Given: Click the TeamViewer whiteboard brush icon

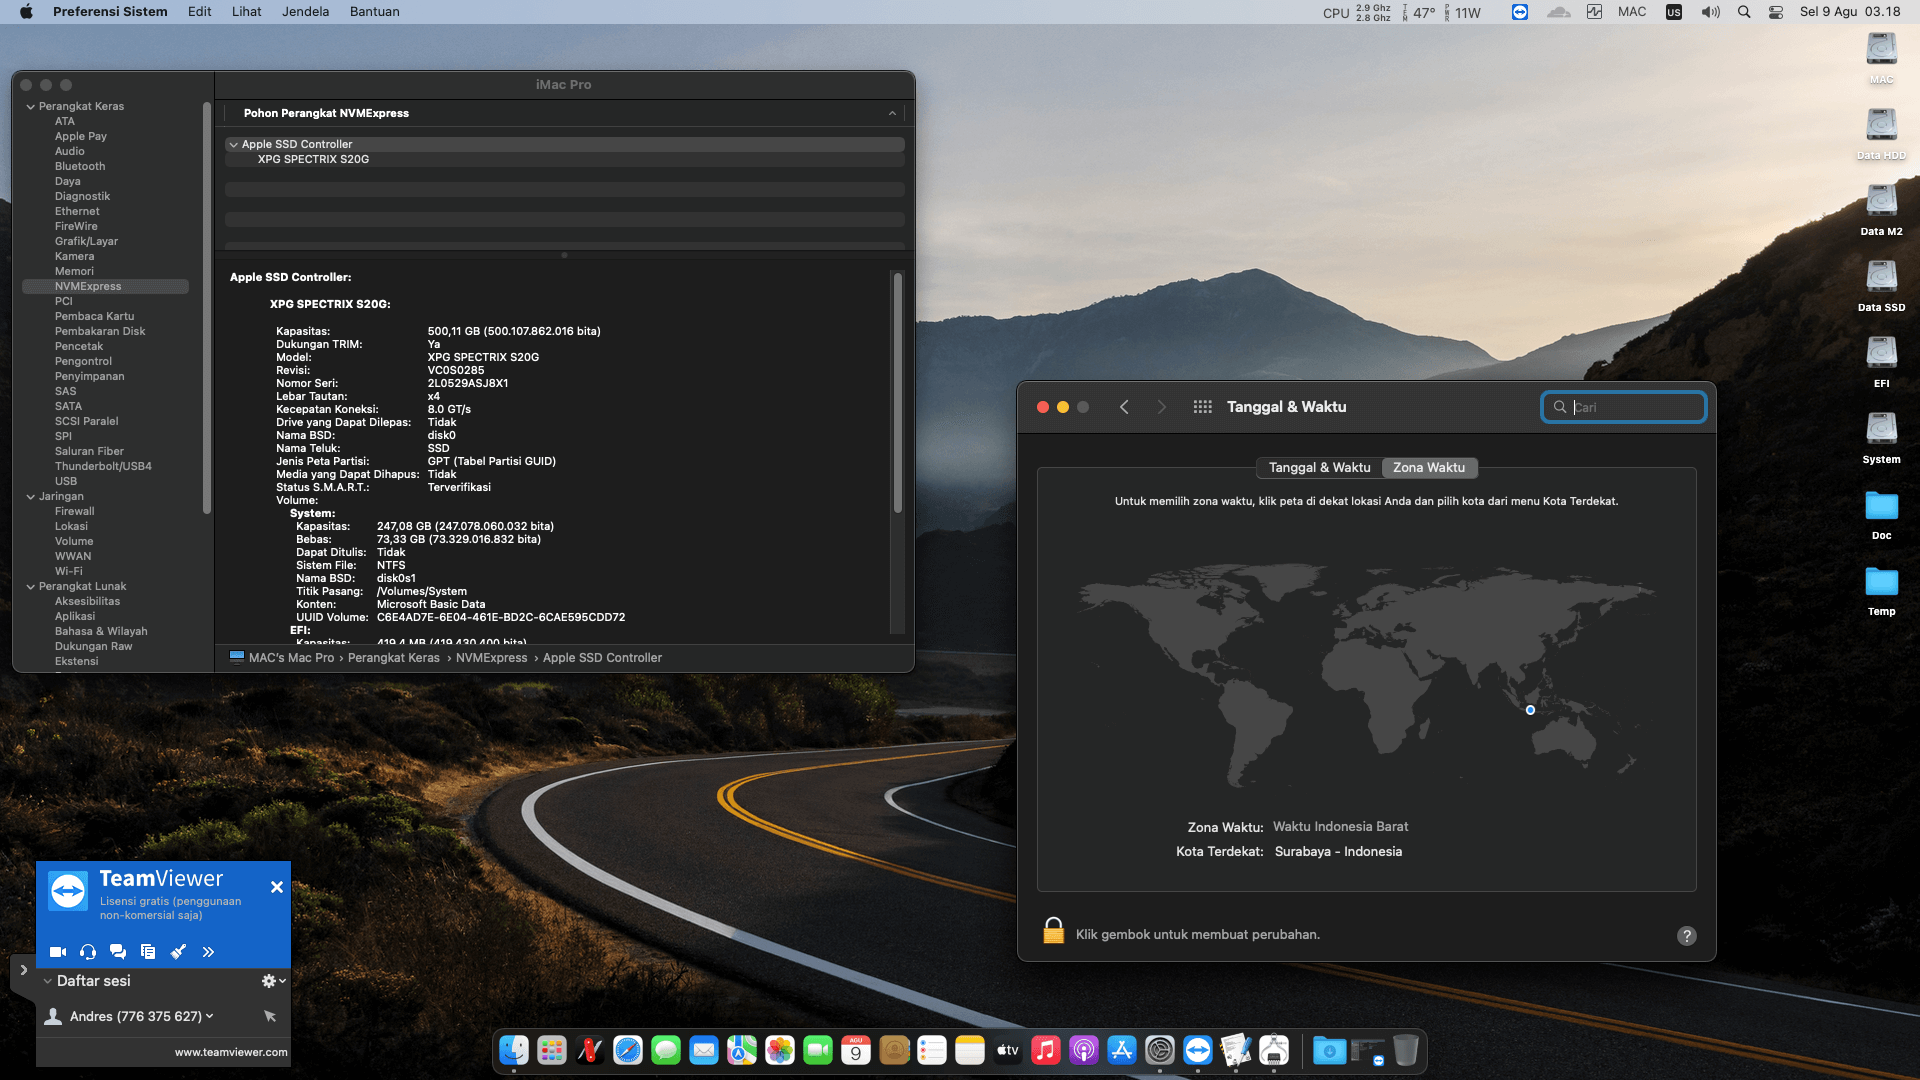Looking at the screenshot, I should tap(178, 952).
